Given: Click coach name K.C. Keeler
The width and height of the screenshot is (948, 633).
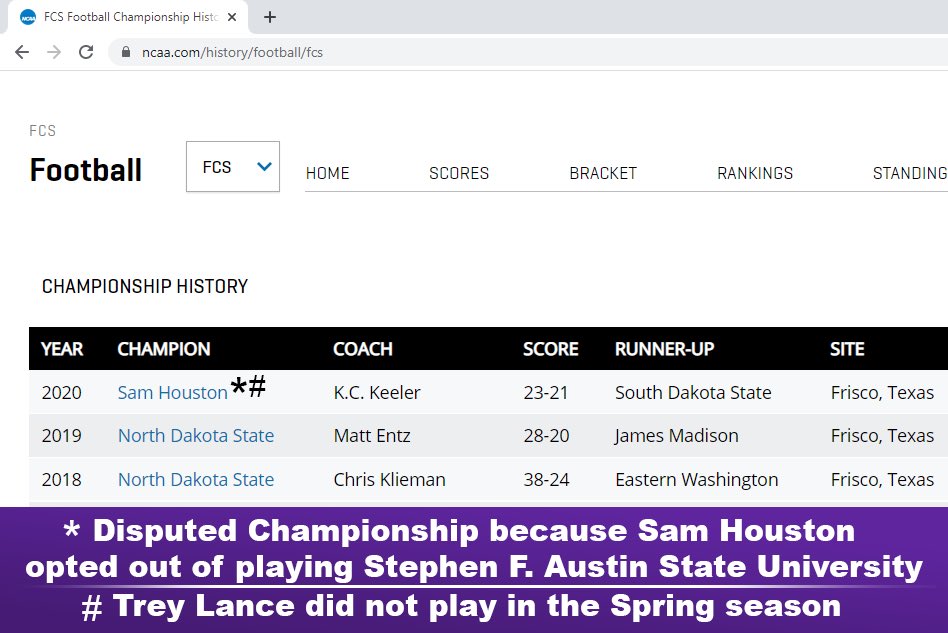Looking at the screenshot, I should coord(377,393).
